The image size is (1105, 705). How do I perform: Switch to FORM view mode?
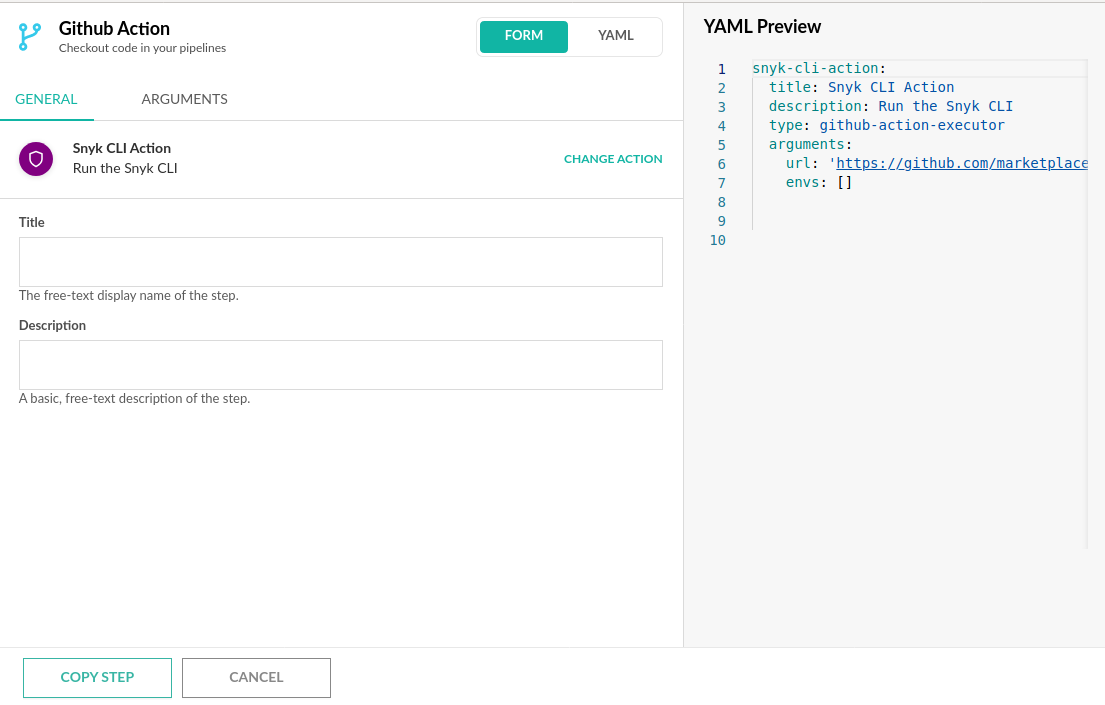tap(523, 36)
